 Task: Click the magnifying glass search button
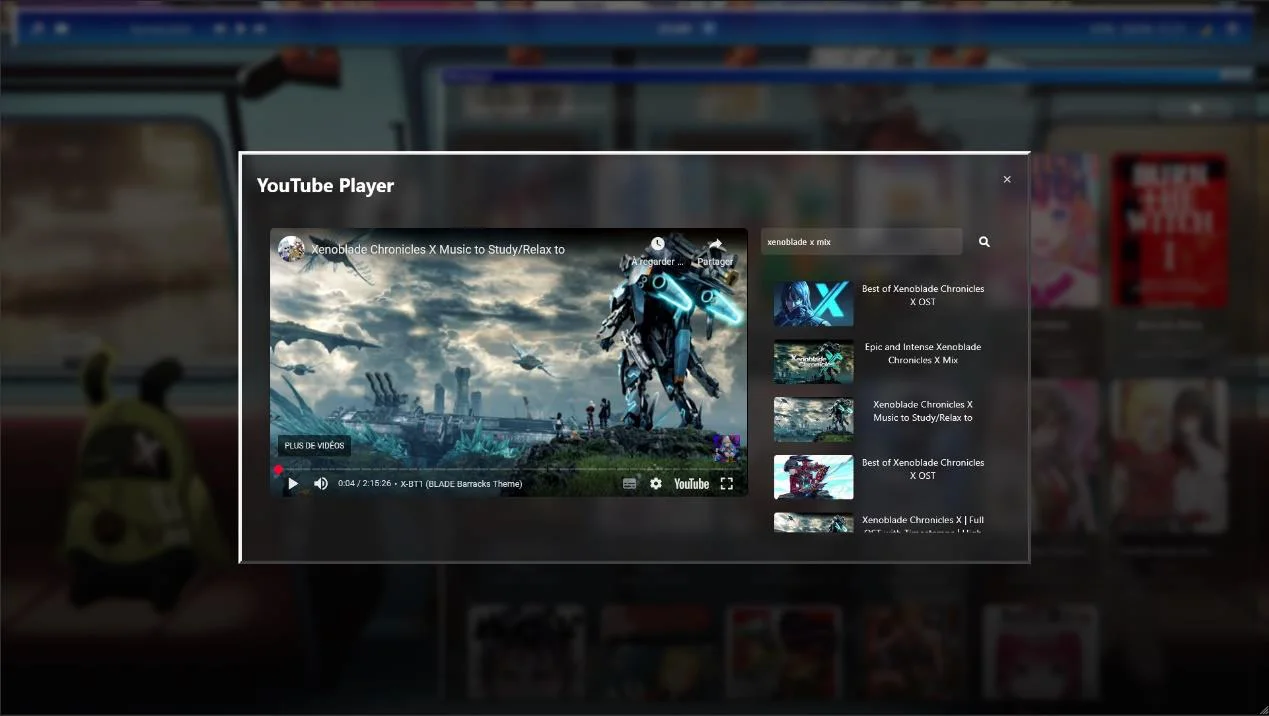(984, 242)
